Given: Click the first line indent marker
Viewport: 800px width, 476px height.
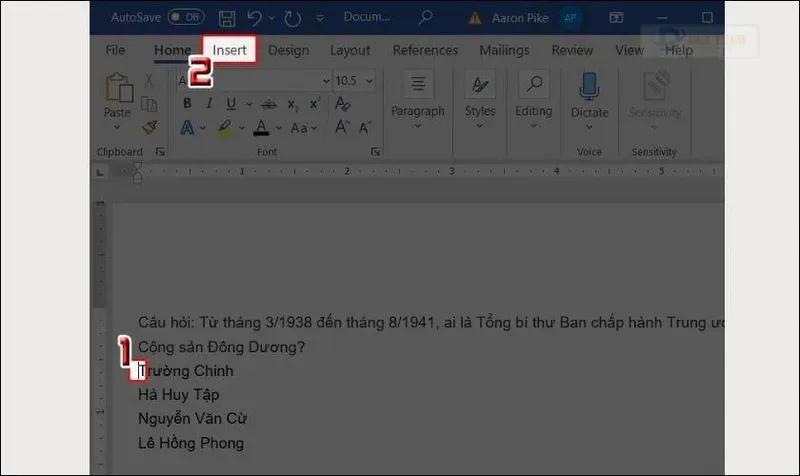Looking at the screenshot, I should pyautogui.click(x=137, y=166).
